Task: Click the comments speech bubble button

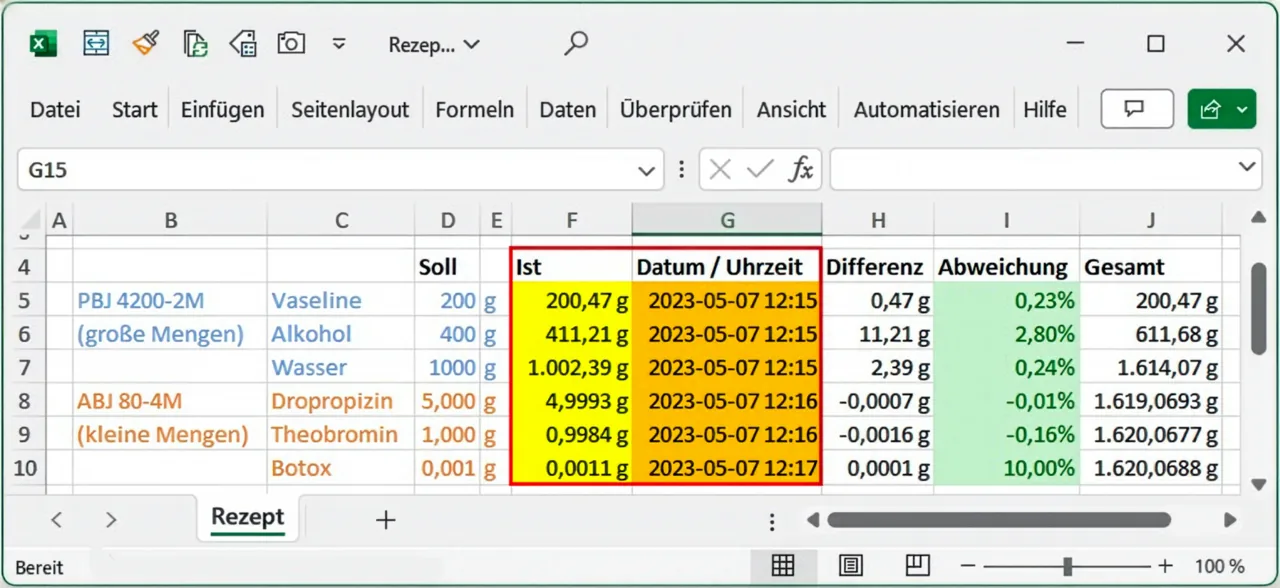Action: coord(1137,109)
